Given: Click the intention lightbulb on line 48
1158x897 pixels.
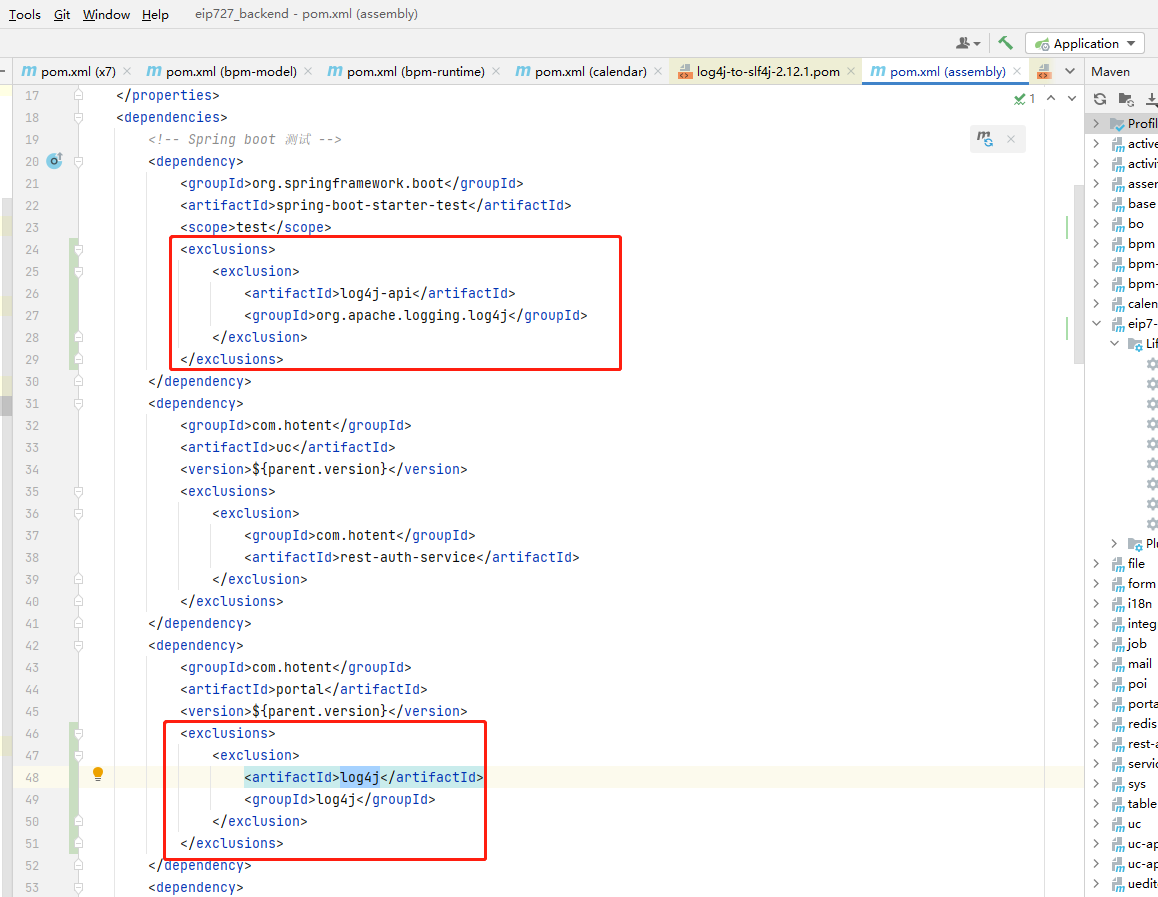Looking at the screenshot, I should click(98, 774).
